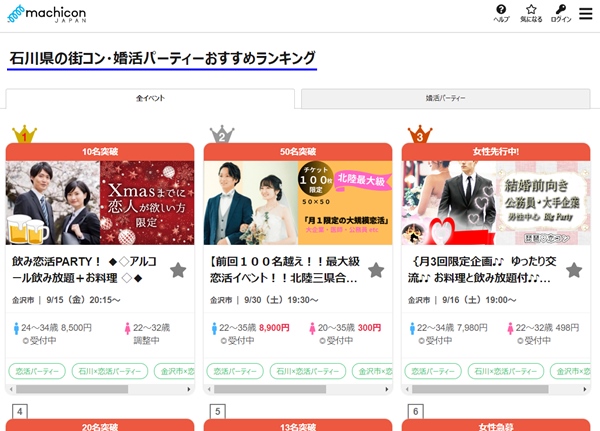Click the pink female price 300円
This screenshot has height=431, width=600.
pyautogui.click(x=370, y=328)
